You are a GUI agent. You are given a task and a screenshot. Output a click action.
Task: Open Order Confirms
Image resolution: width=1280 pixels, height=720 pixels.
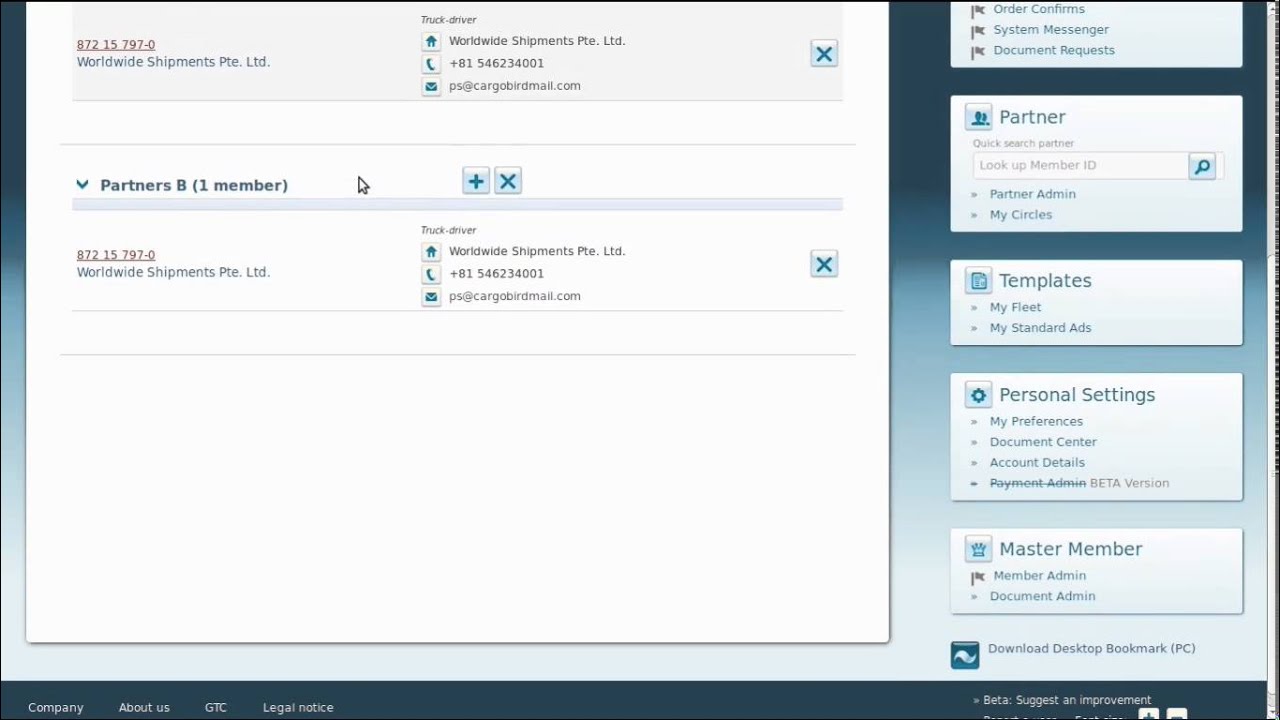1039,9
